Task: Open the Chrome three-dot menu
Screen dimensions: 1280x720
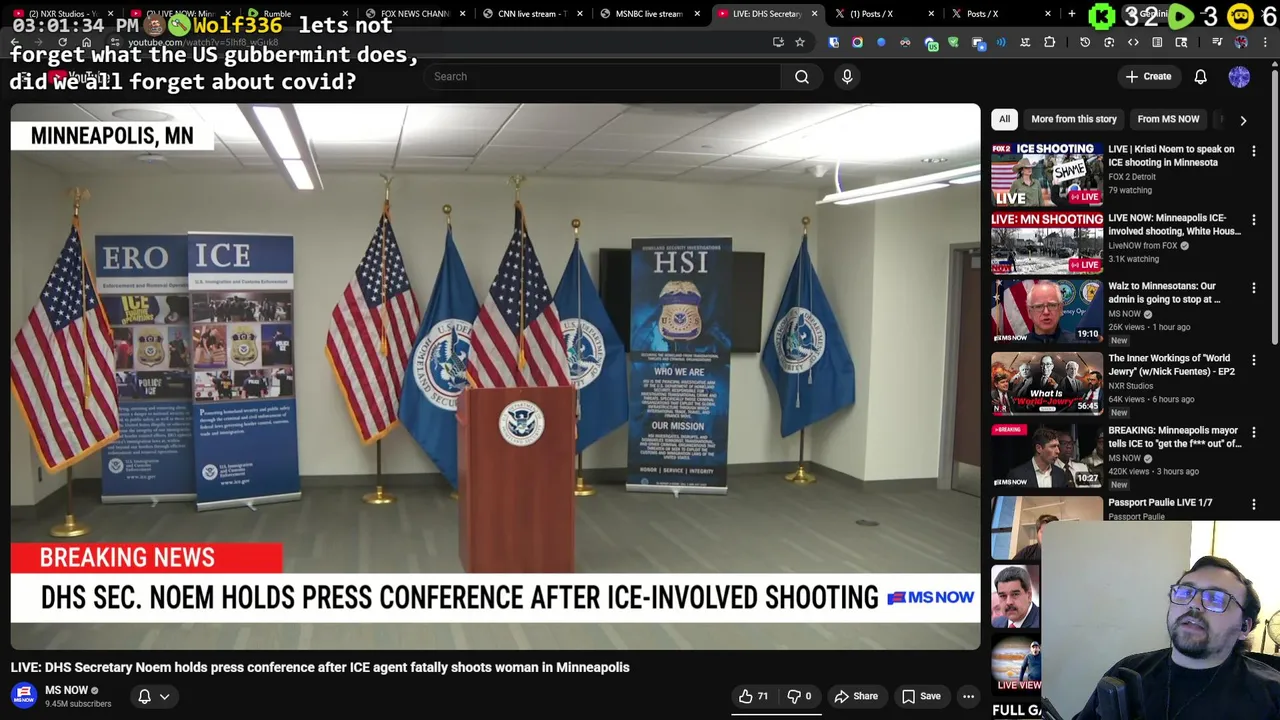Action: point(1265,42)
